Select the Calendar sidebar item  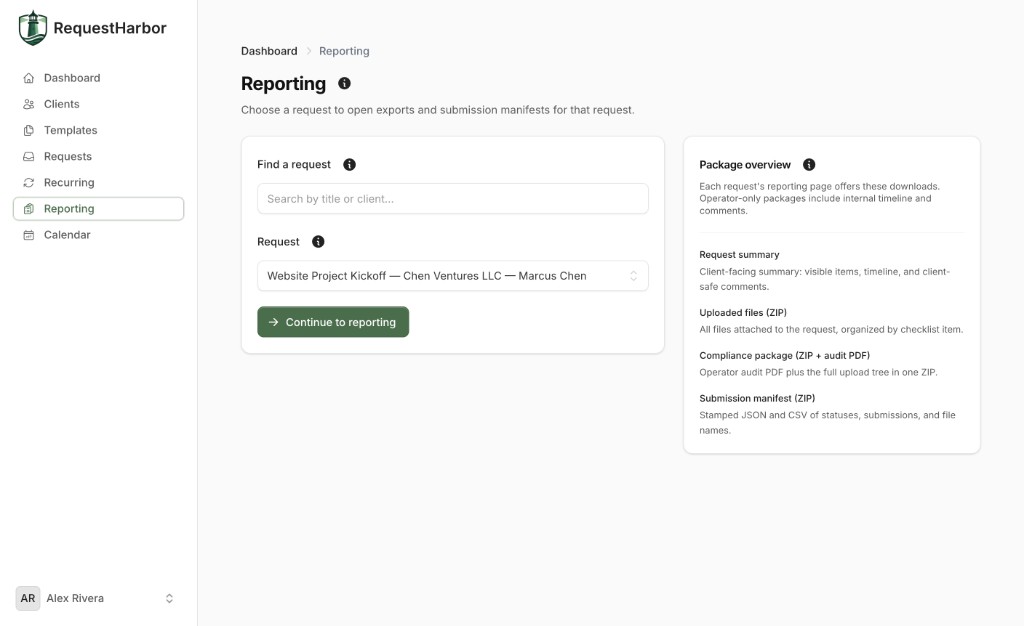coord(98,234)
